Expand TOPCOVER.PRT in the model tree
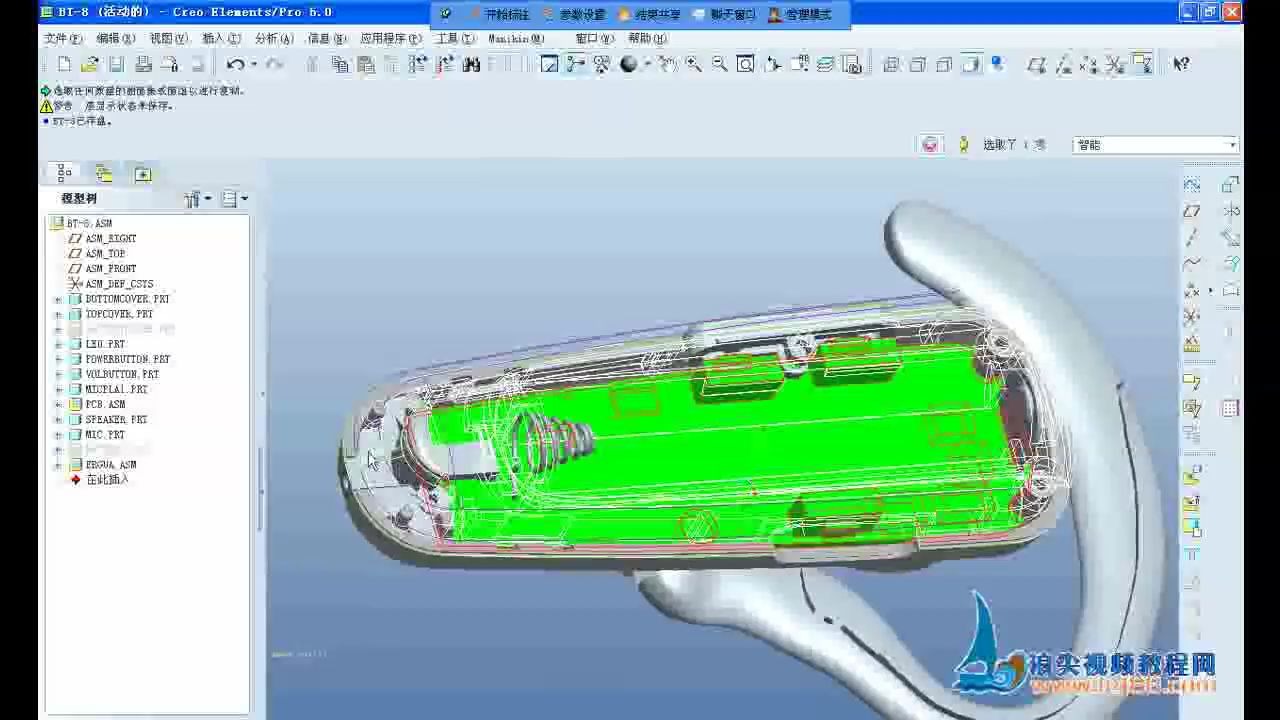The width and height of the screenshot is (1280, 720). pyautogui.click(x=58, y=314)
